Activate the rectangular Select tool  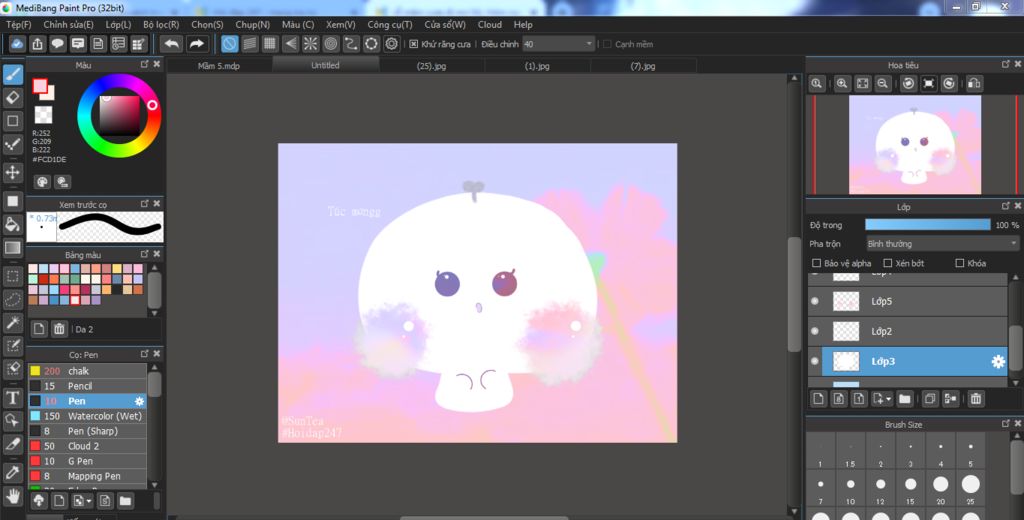click(12, 276)
